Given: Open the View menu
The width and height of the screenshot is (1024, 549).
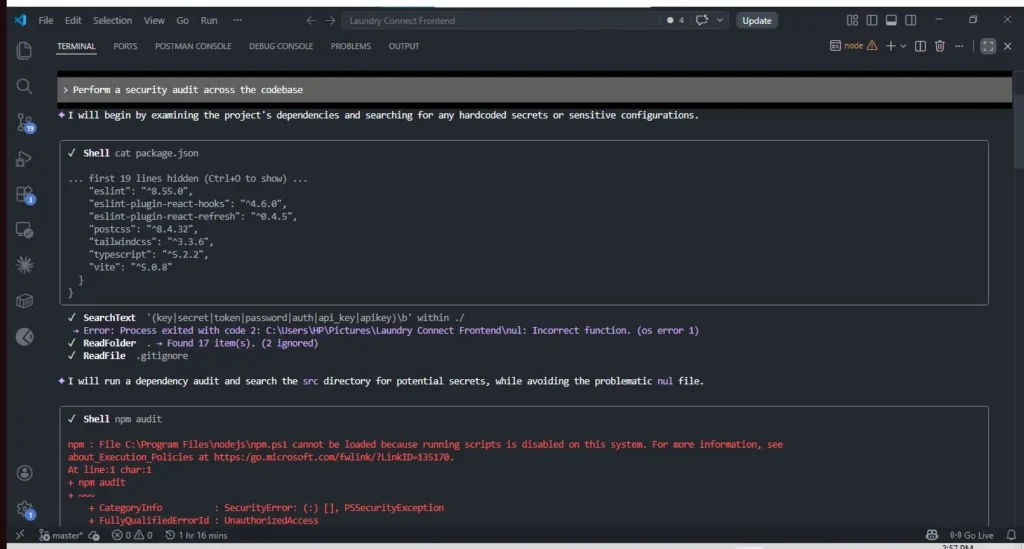Looking at the screenshot, I should click(154, 20).
